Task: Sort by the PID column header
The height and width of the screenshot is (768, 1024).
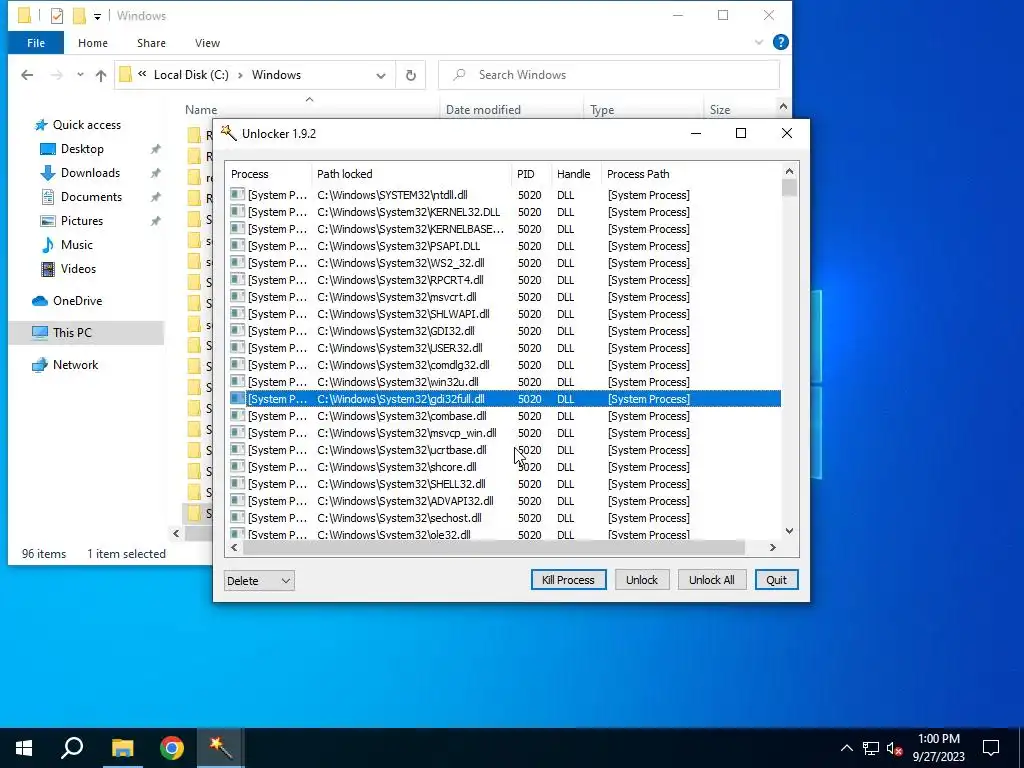Action: [532, 174]
